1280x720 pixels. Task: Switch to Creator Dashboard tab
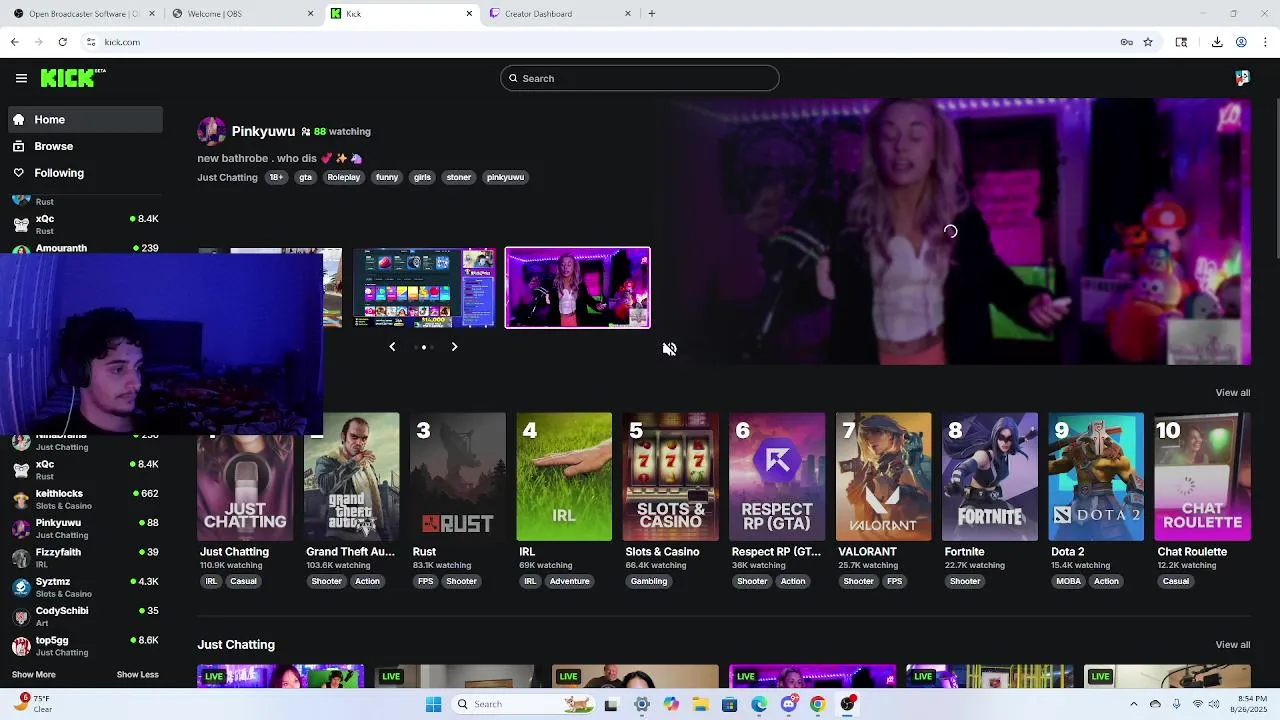point(561,14)
